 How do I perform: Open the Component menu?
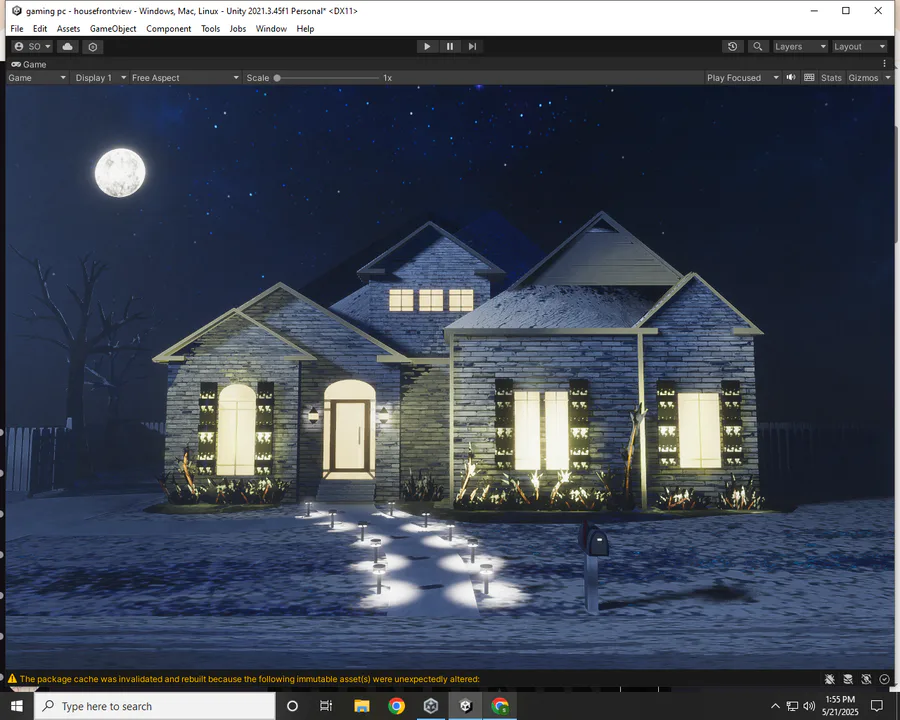169,29
